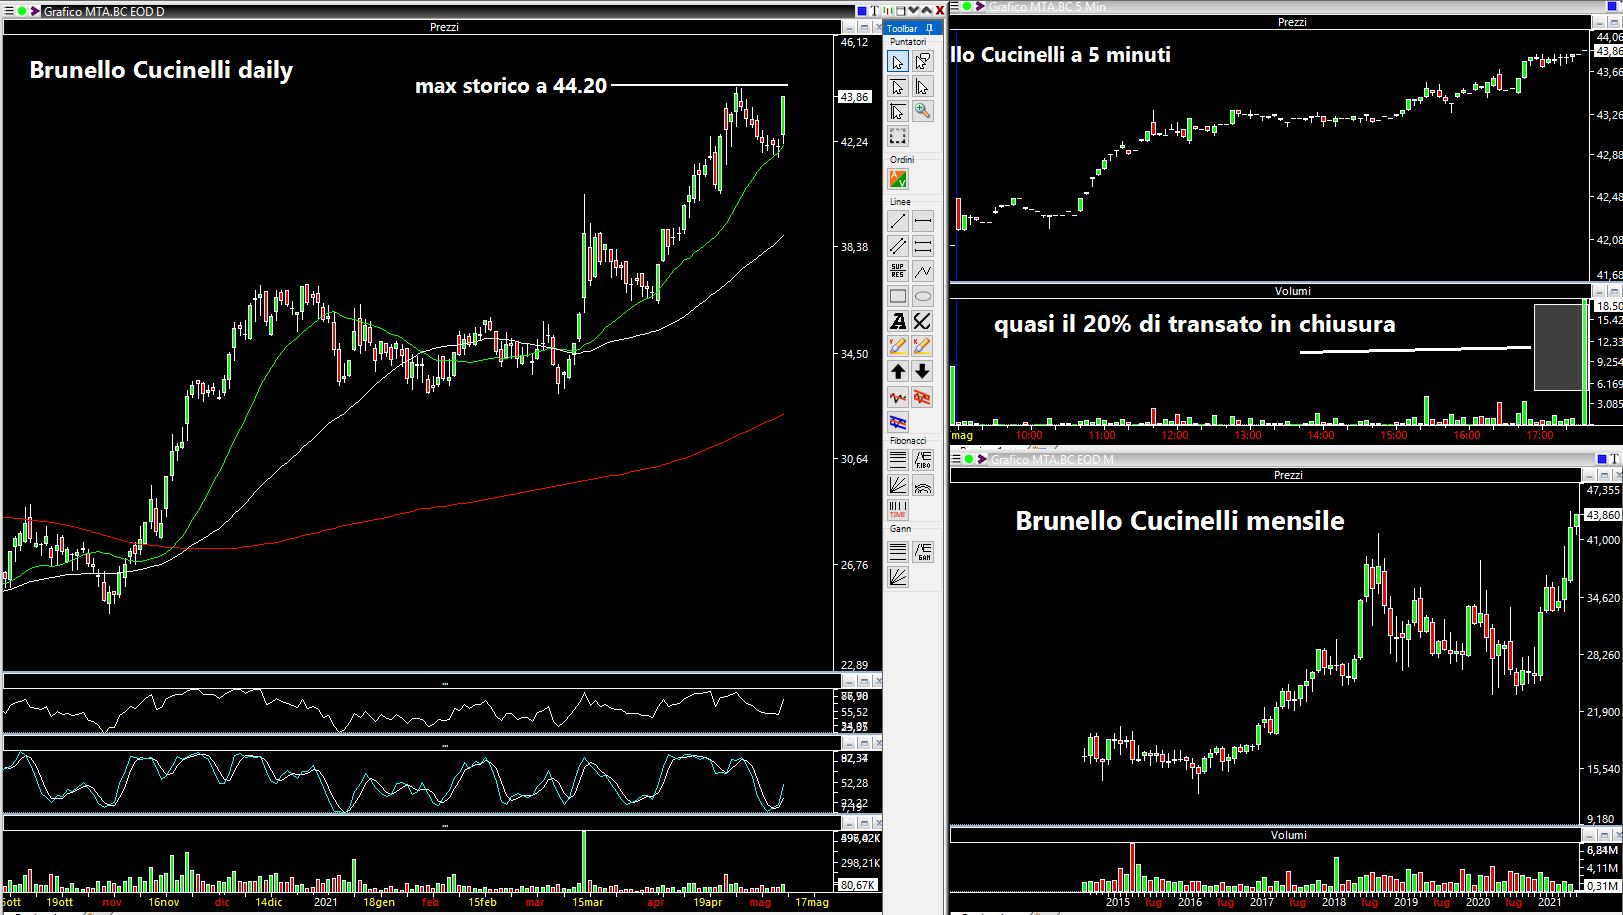Select the standard arrow pointer tool
The width and height of the screenshot is (1623, 915).
(x=898, y=63)
